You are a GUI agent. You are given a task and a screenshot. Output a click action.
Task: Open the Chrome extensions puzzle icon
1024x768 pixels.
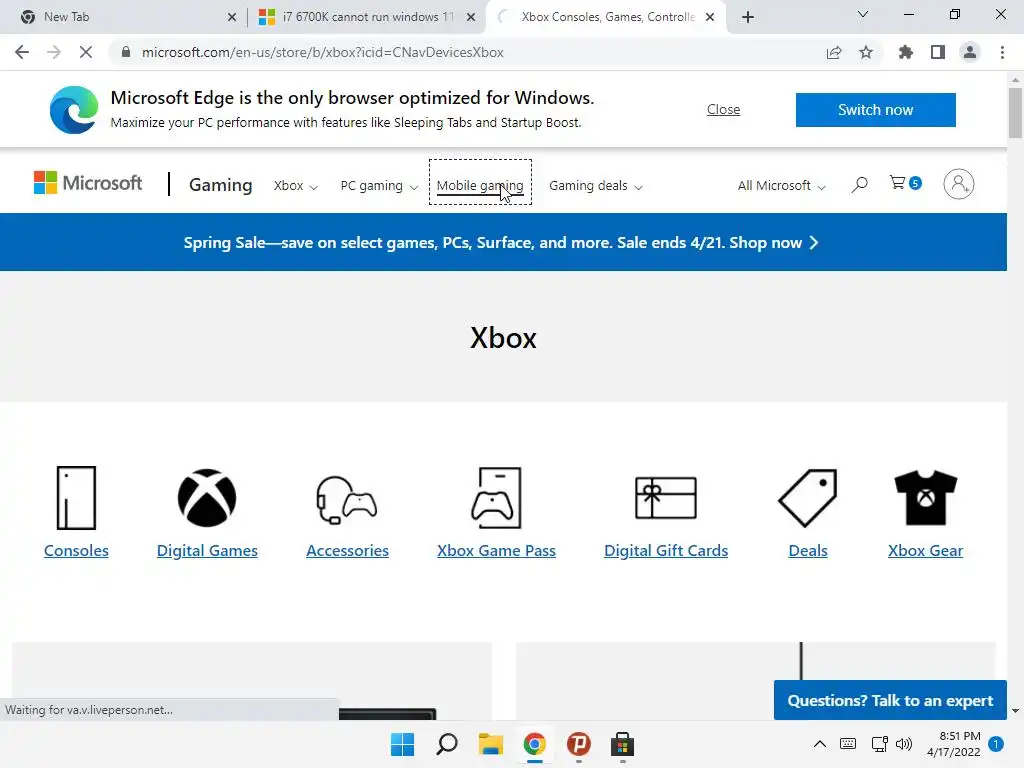point(905,52)
